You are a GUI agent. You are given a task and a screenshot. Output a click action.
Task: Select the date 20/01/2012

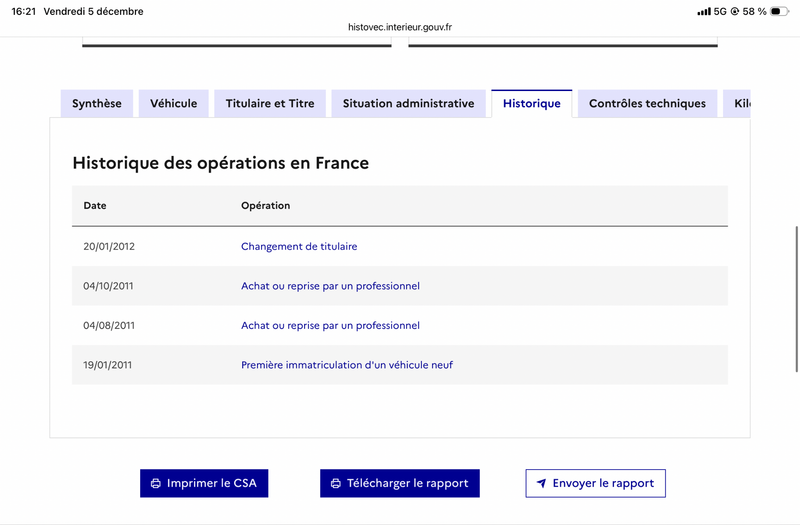[109, 246]
